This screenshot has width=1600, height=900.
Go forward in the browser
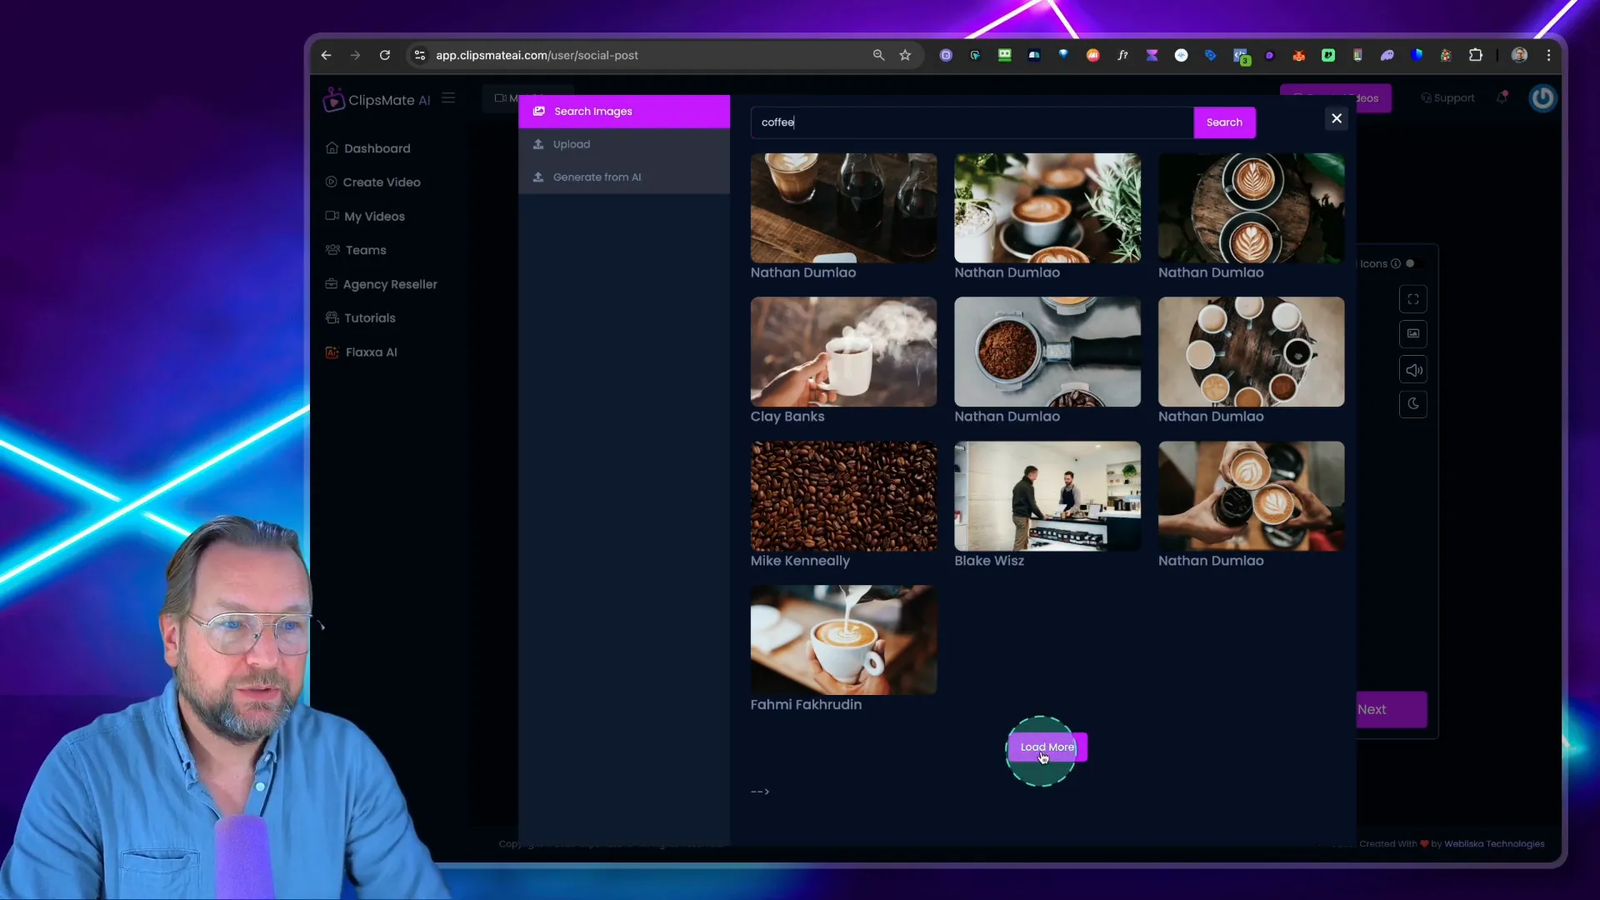[x=355, y=55]
